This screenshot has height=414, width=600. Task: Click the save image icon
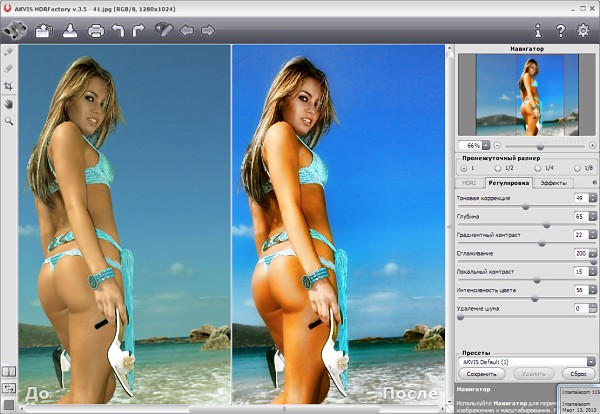pos(70,30)
